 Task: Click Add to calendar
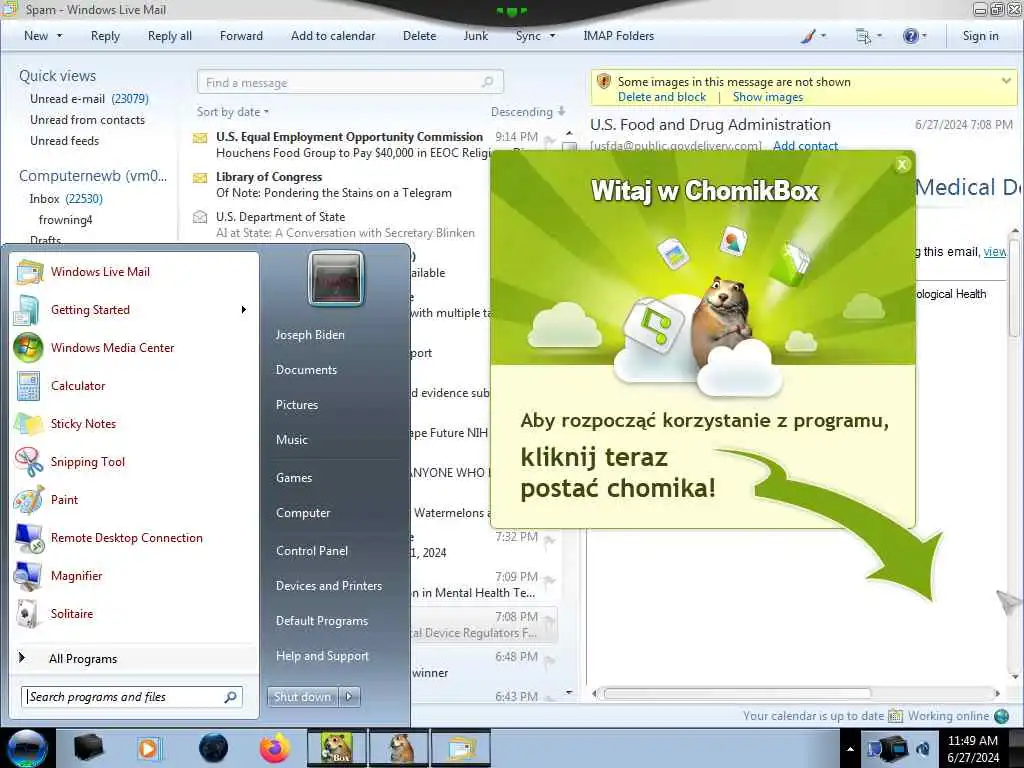(x=333, y=36)
